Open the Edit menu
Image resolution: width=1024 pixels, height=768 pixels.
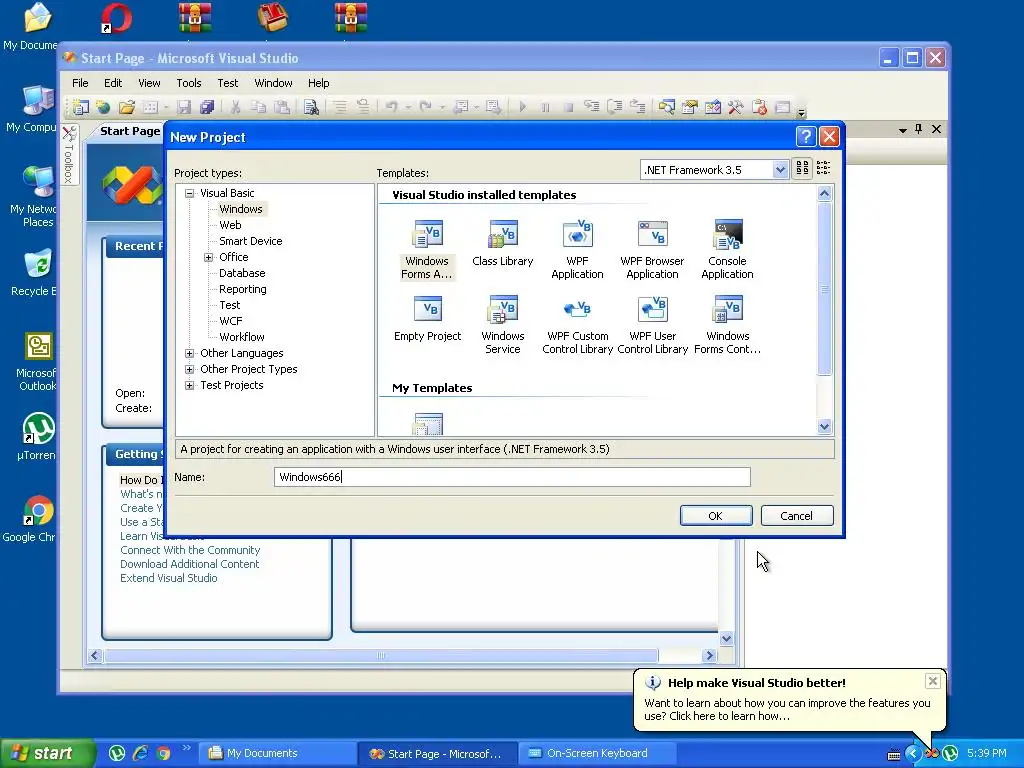click(113, 83)
